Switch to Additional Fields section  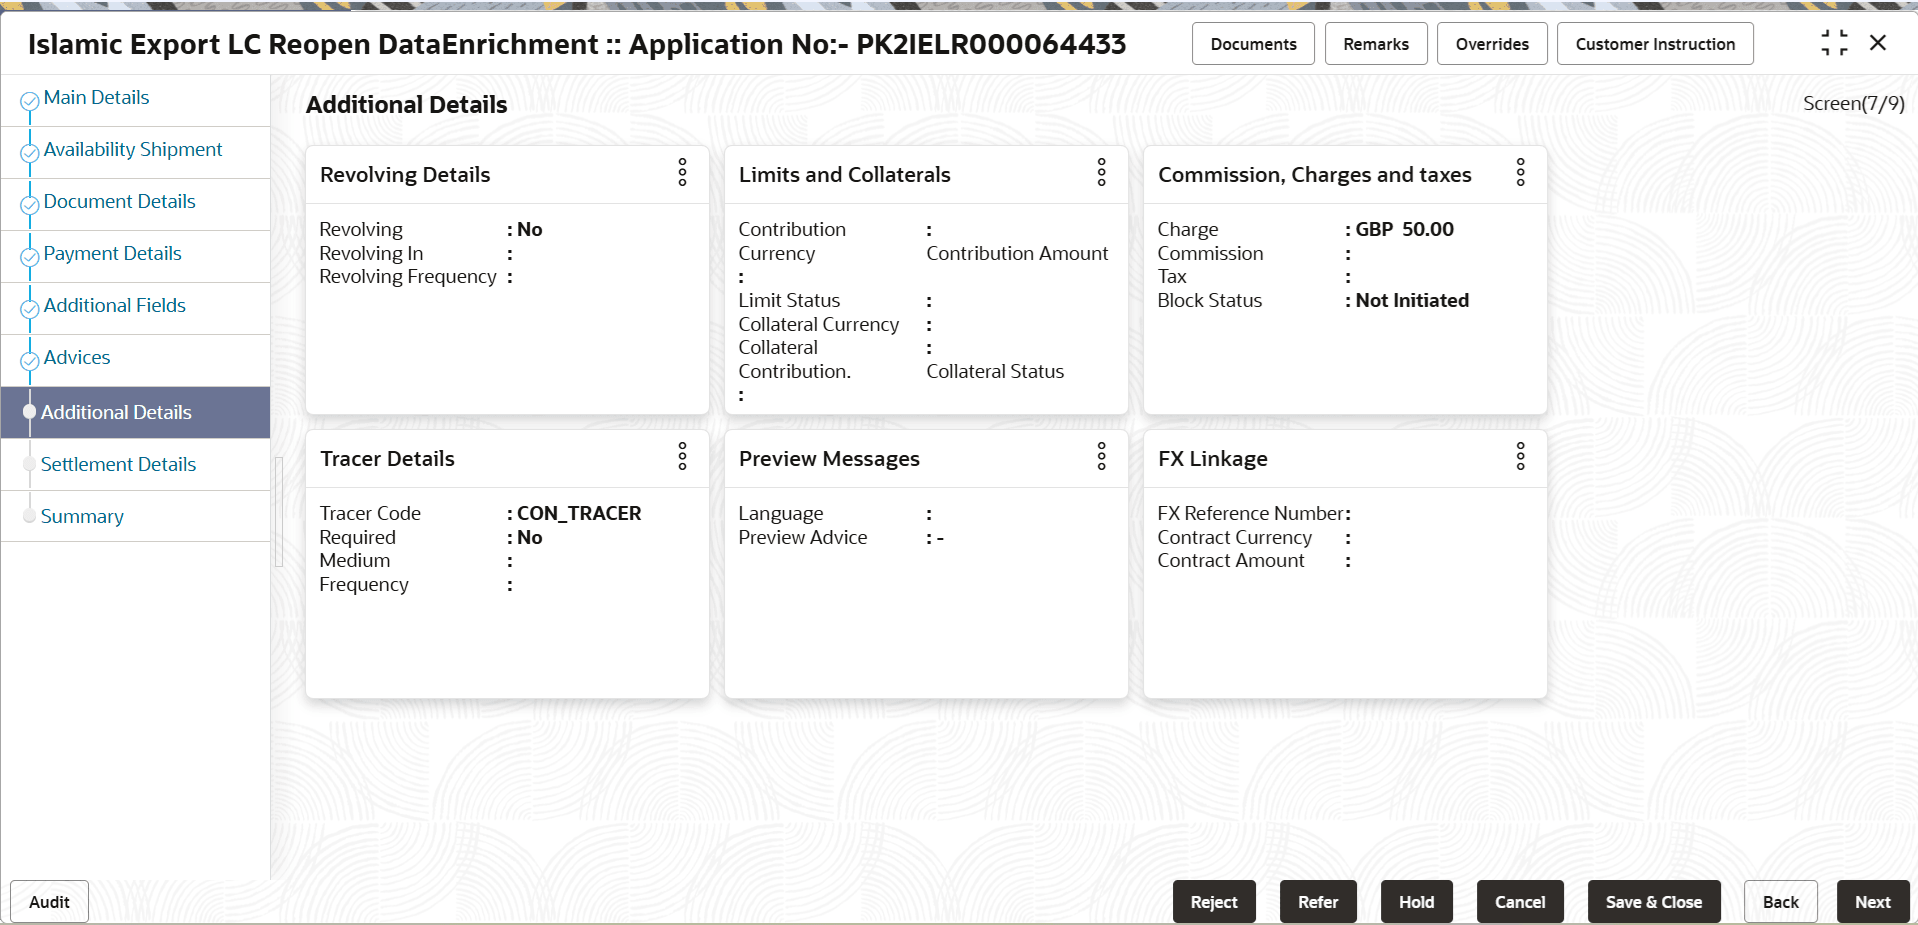[x=114, y=305]
